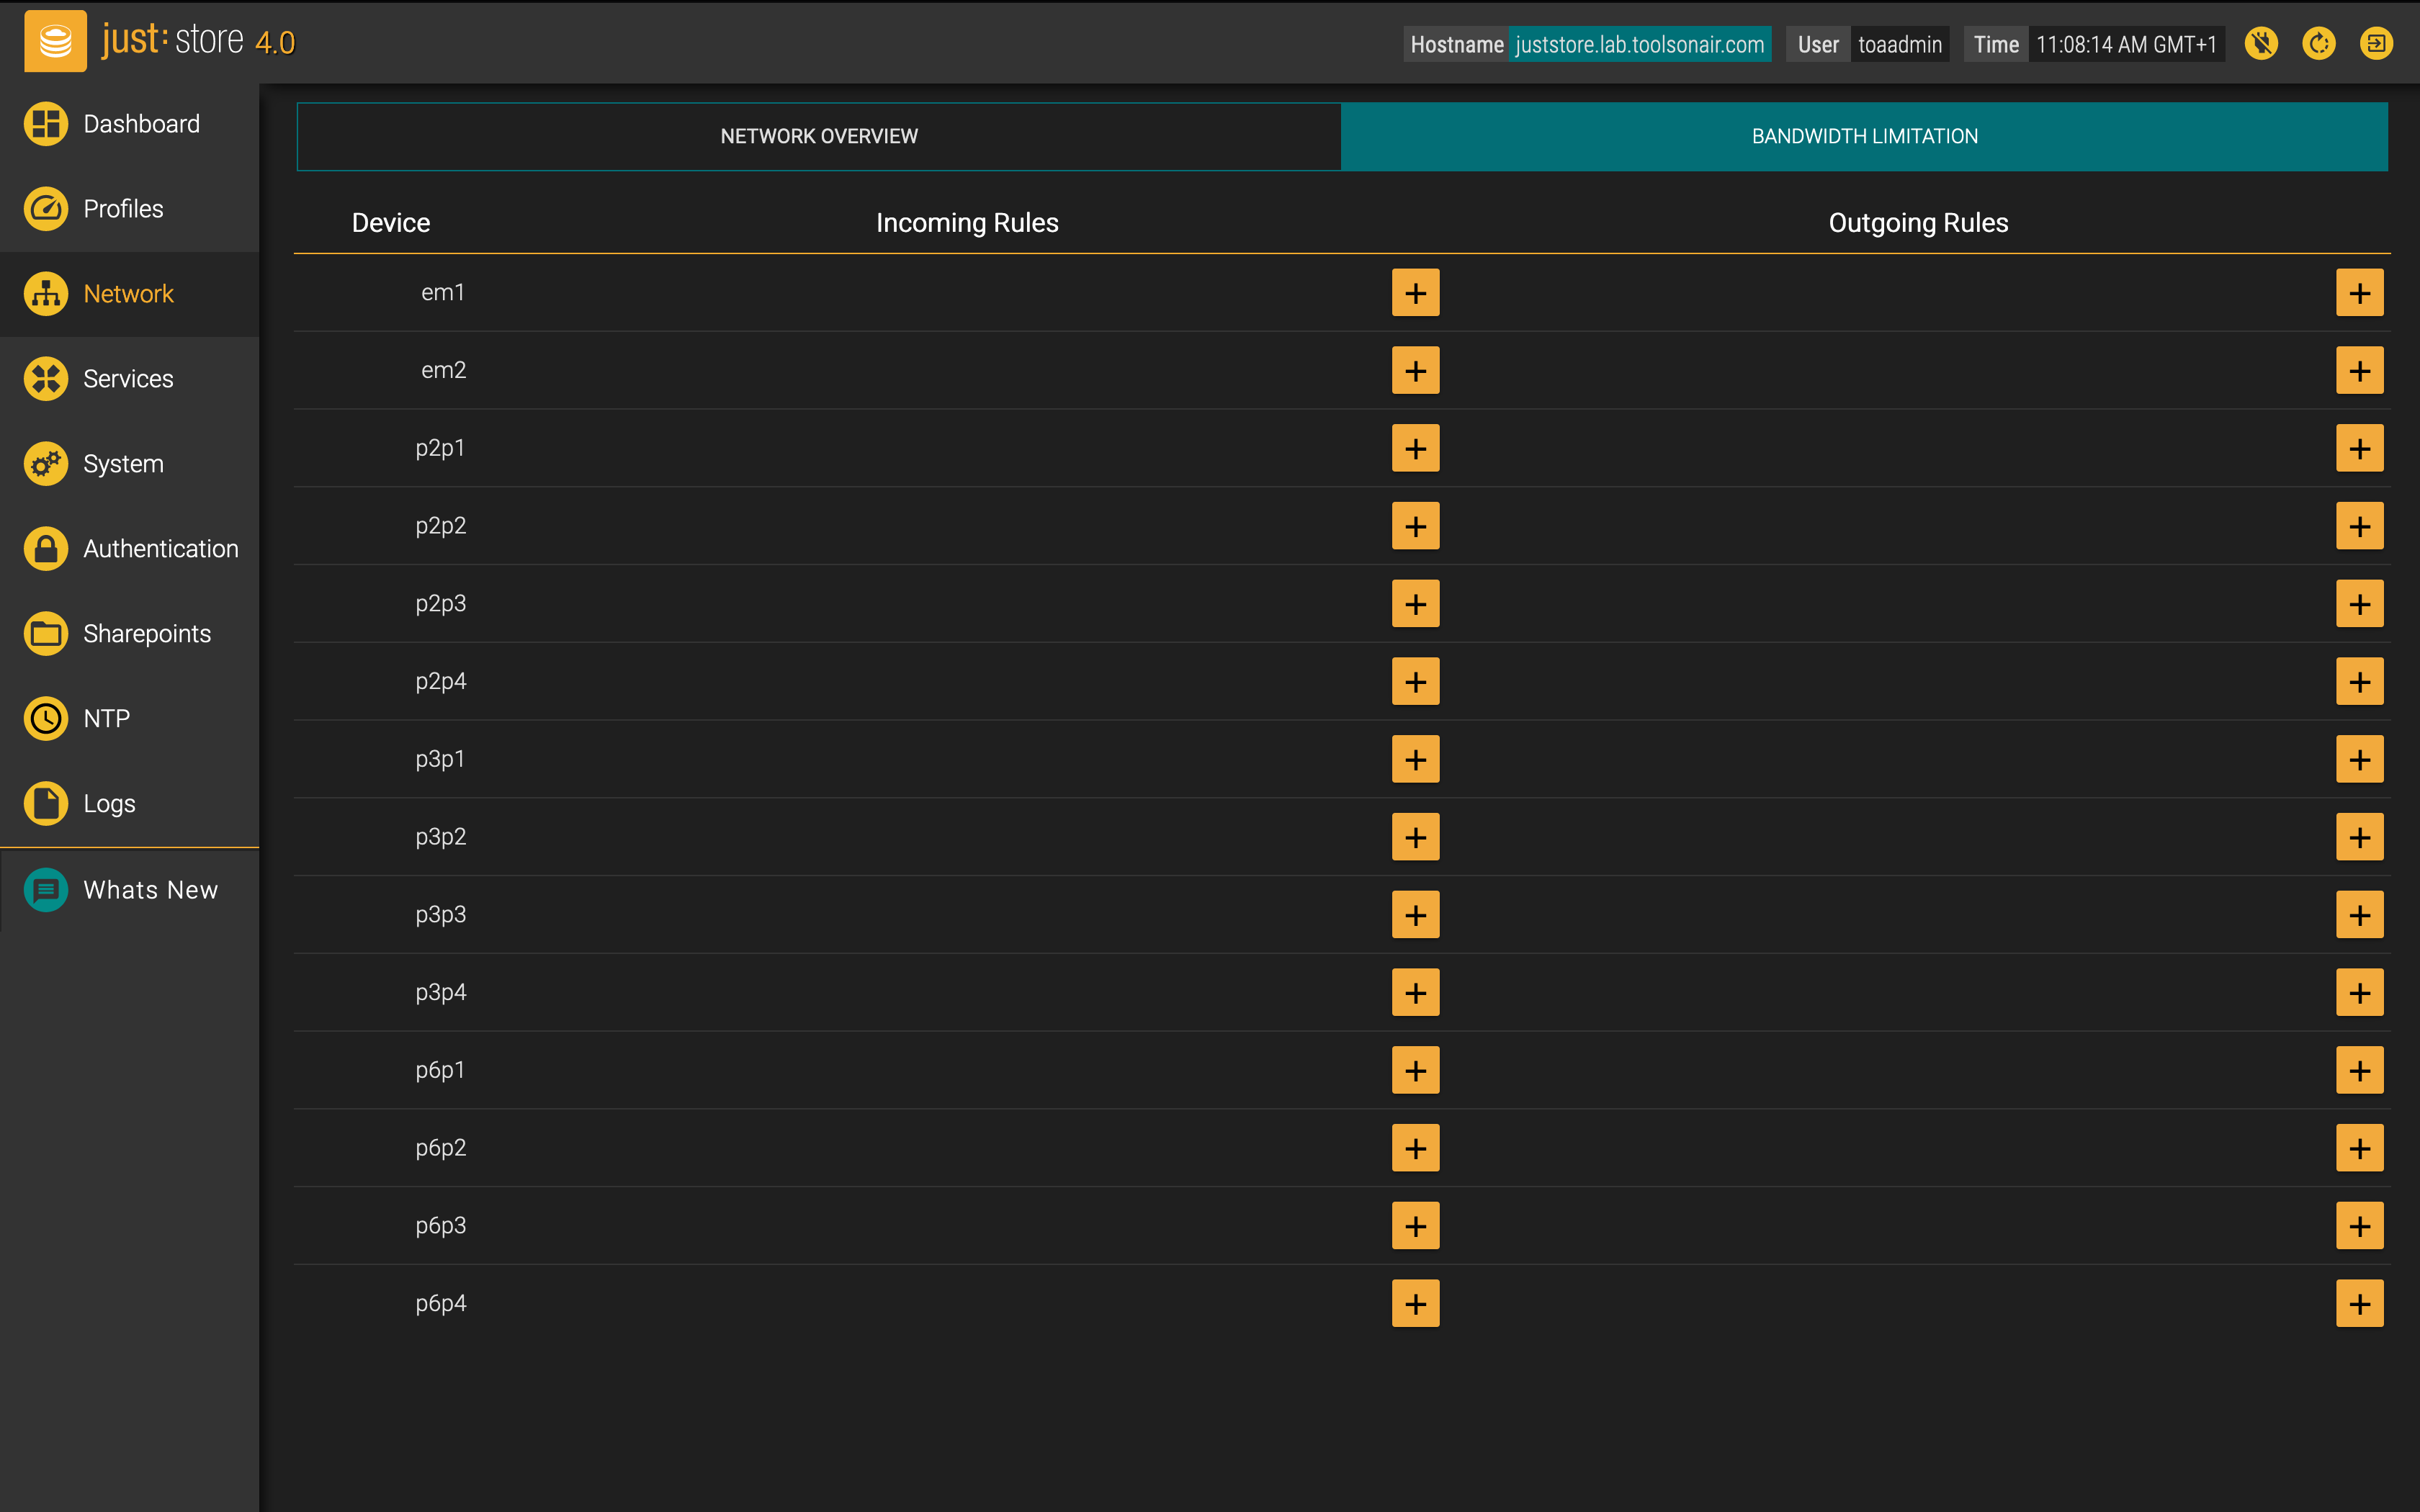Click the reboot circular arrow icon

[2319, 43]
